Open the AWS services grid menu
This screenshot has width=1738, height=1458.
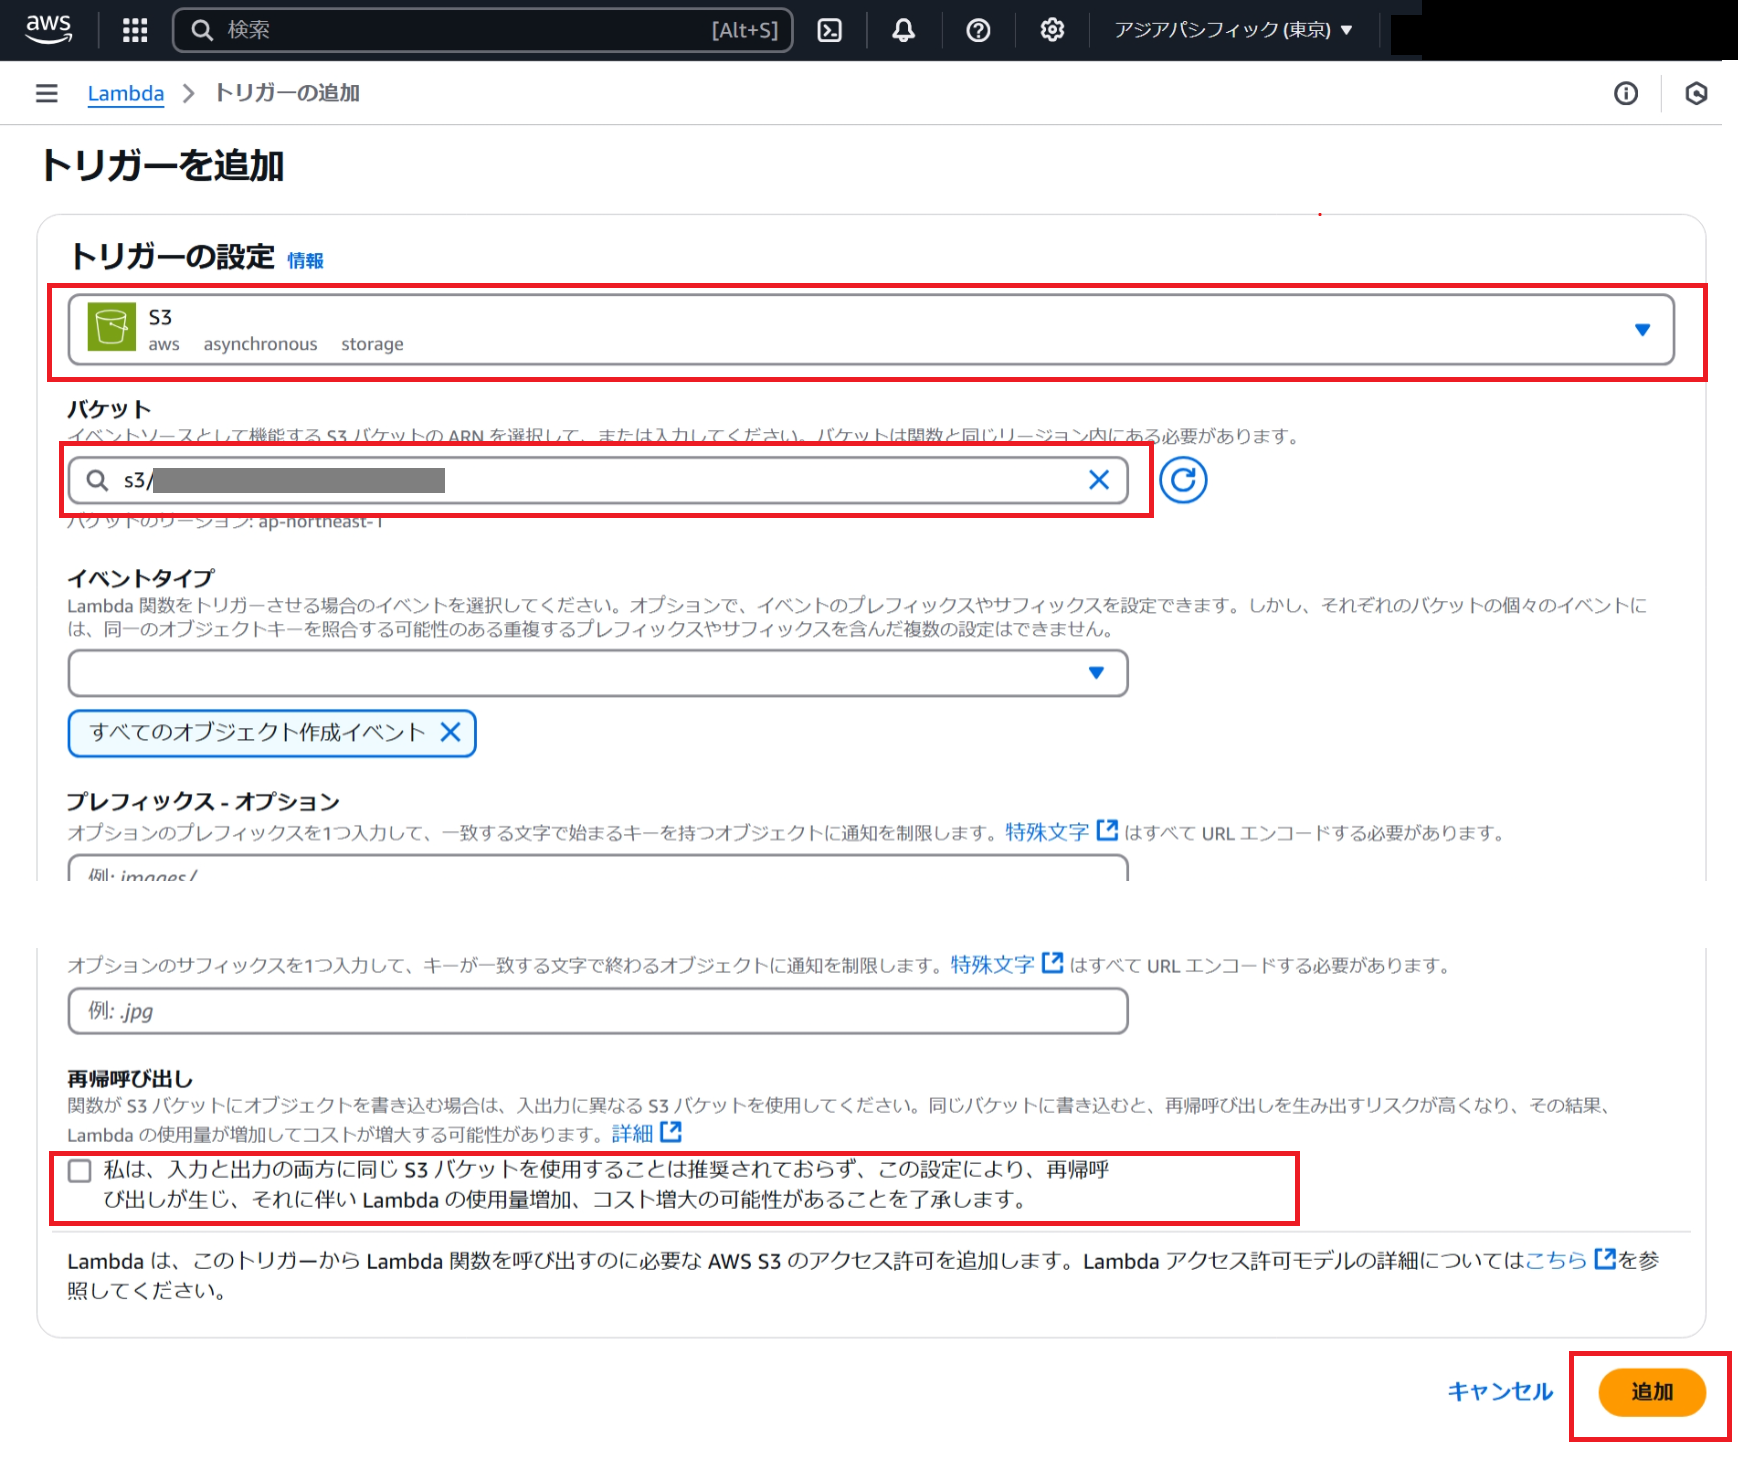pyautogui.click(x=135, y=30)
